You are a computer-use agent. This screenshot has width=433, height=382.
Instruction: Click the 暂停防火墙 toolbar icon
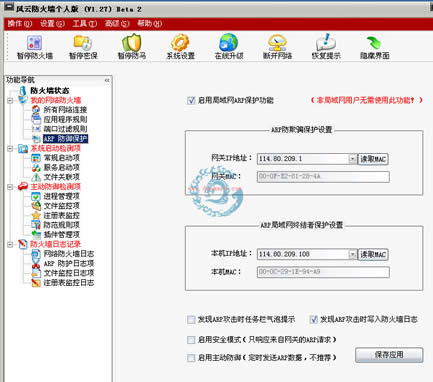(x=35, y=43)
